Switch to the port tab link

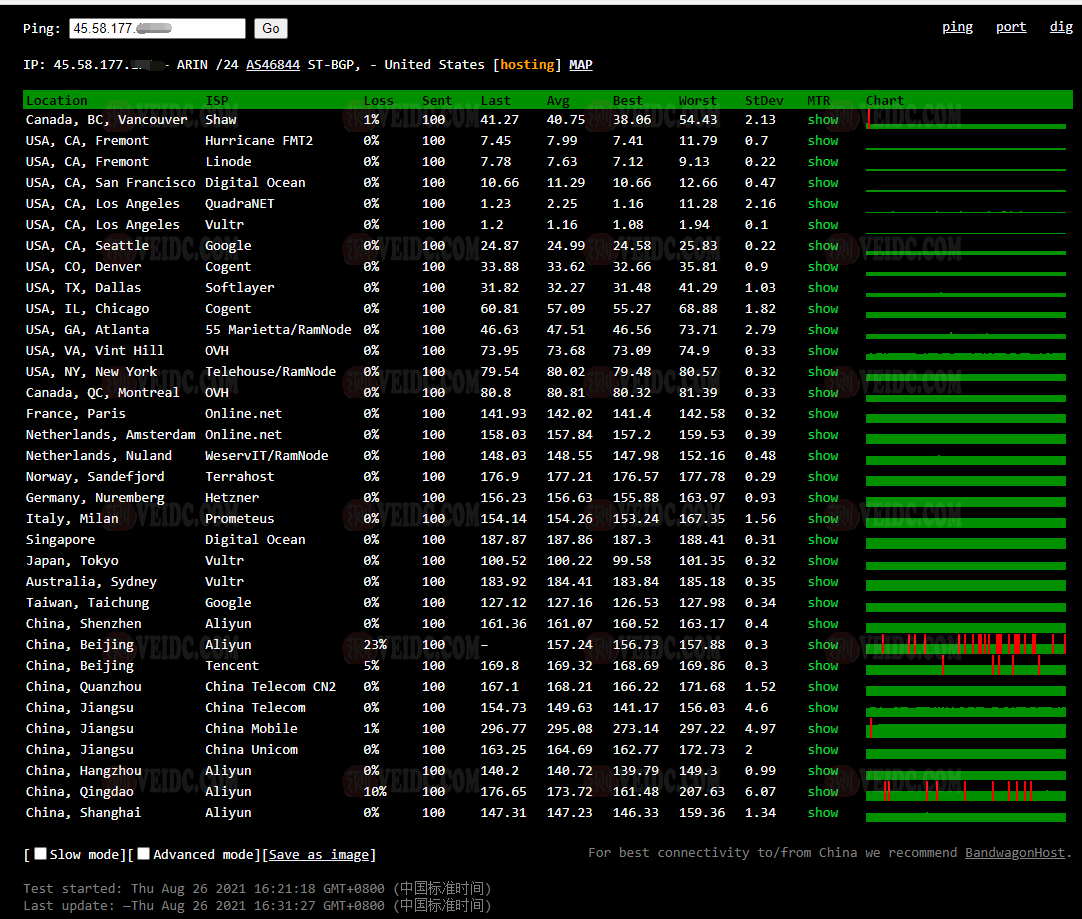tap(1011, 27)
